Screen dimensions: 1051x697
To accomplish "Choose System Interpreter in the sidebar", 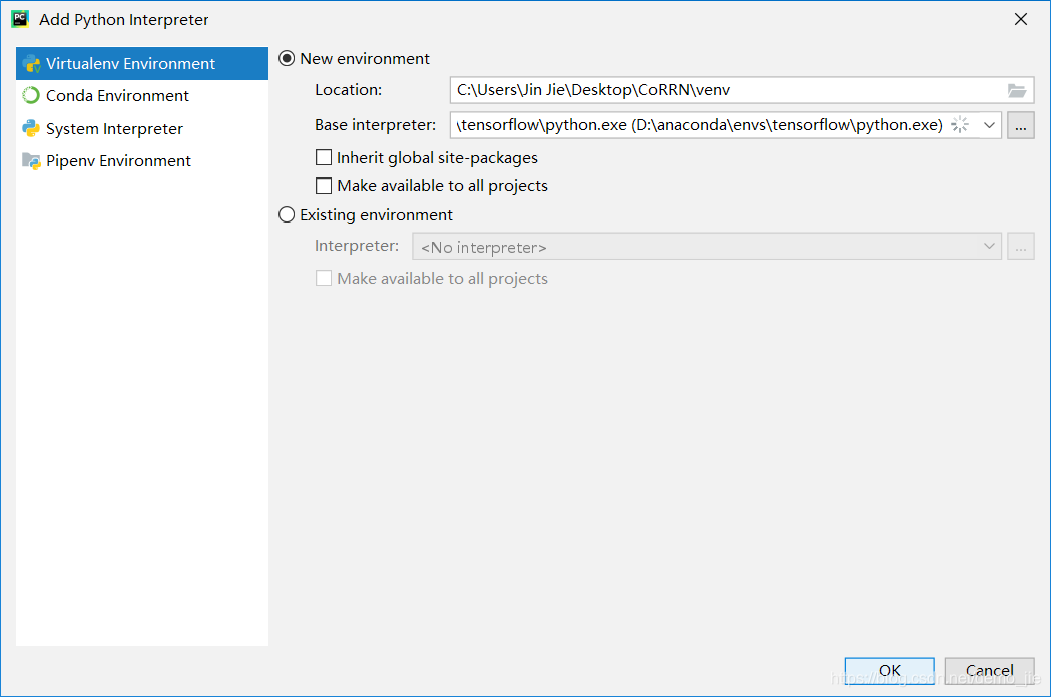I will [x=142, y=128].
